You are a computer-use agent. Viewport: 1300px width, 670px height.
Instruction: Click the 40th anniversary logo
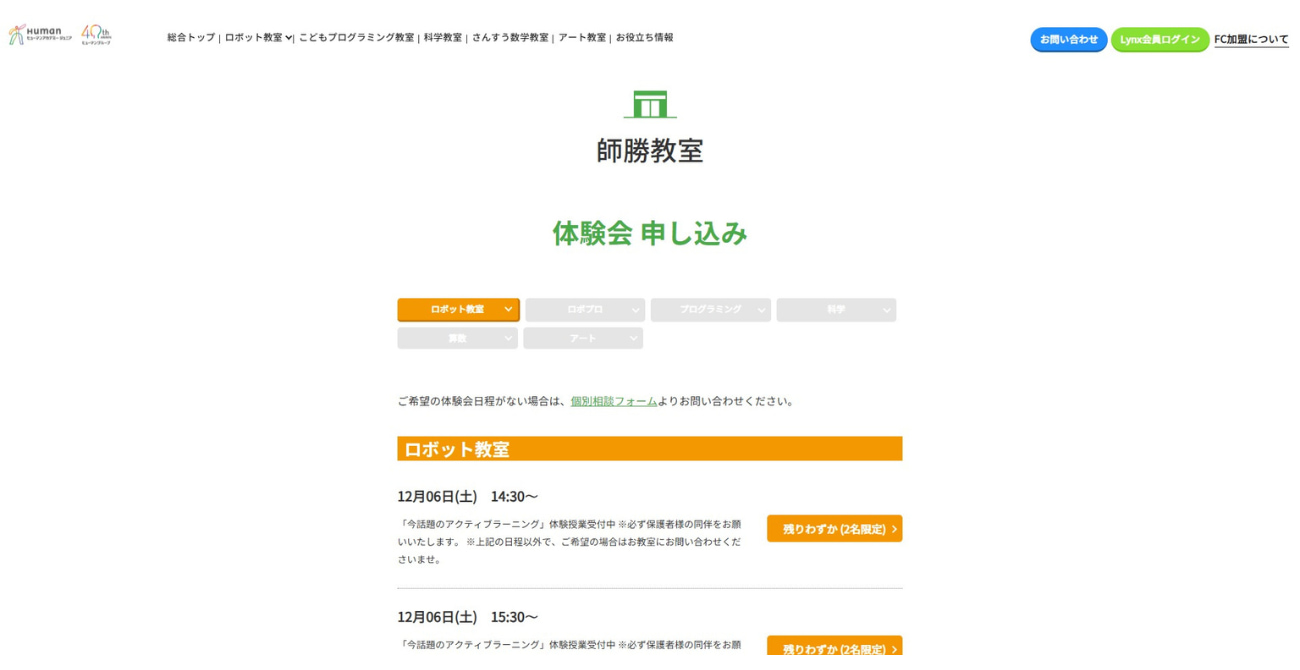(96, 35)
